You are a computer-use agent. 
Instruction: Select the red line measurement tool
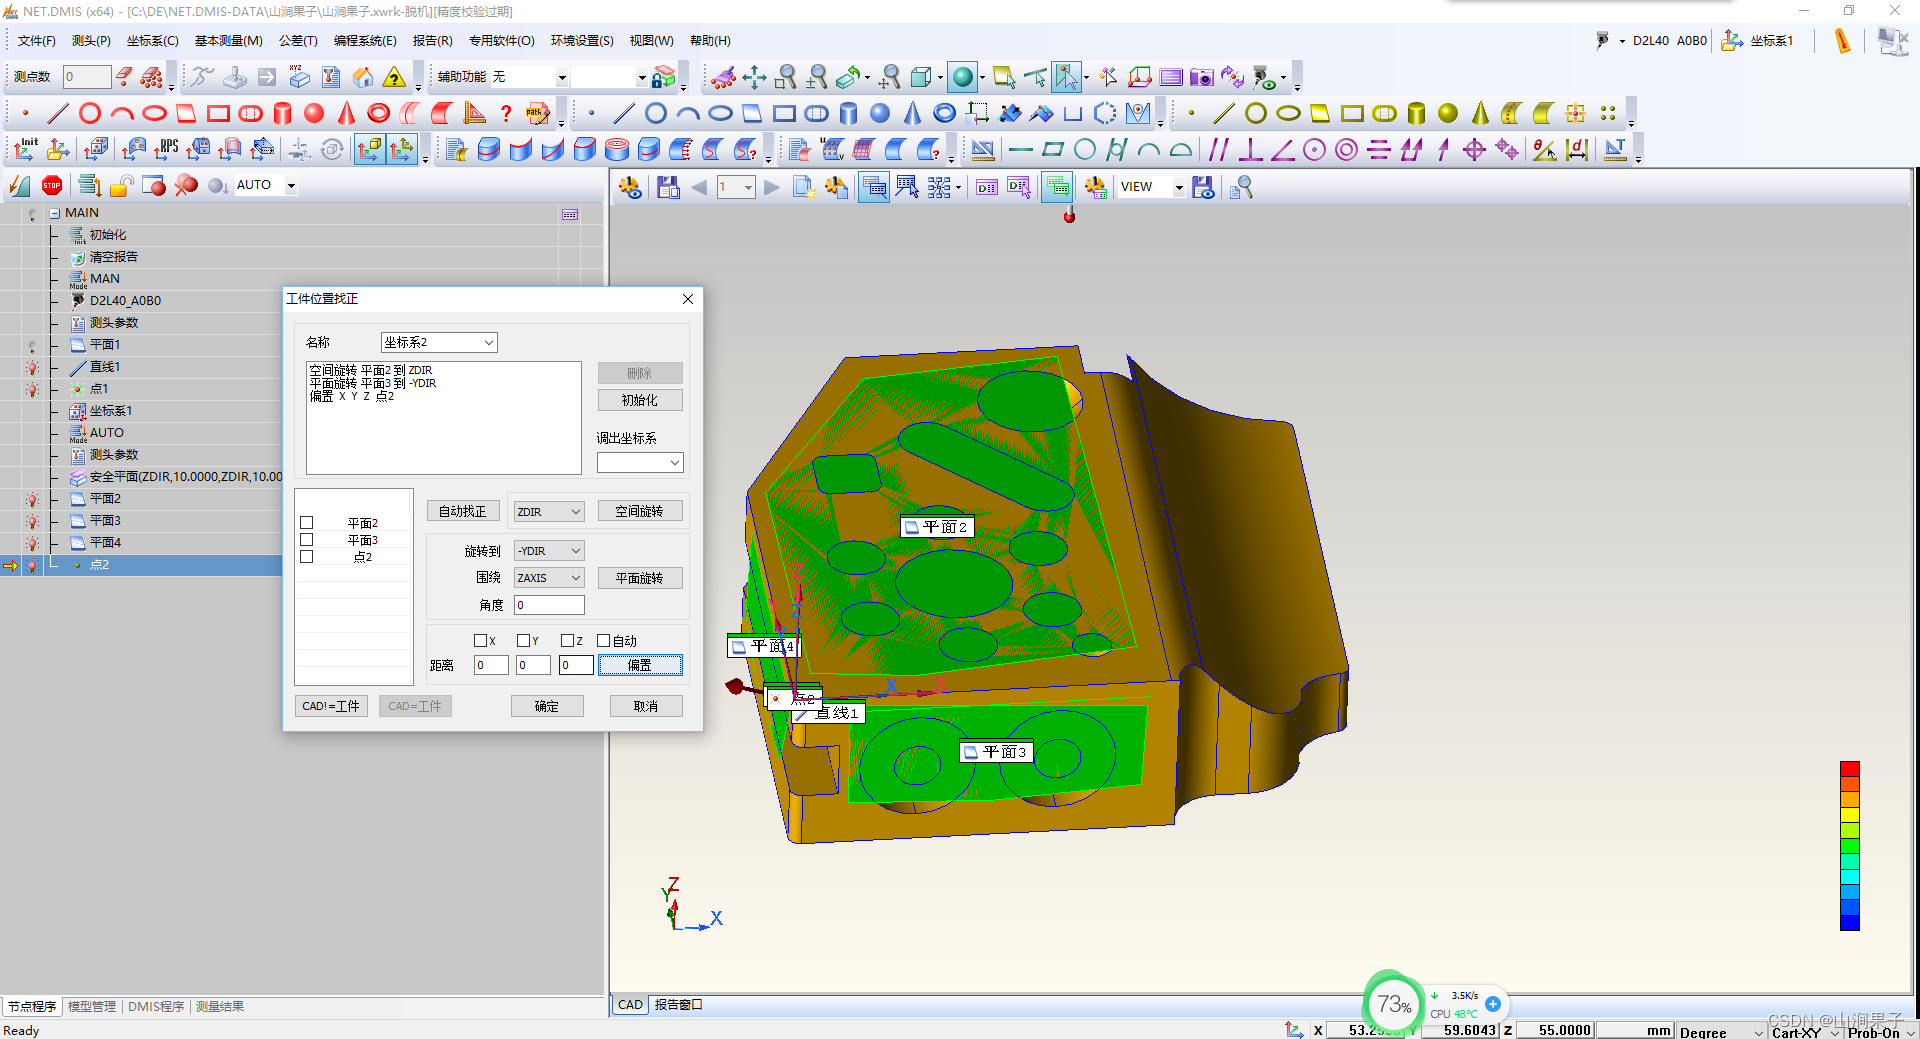[x=58, y=113]
